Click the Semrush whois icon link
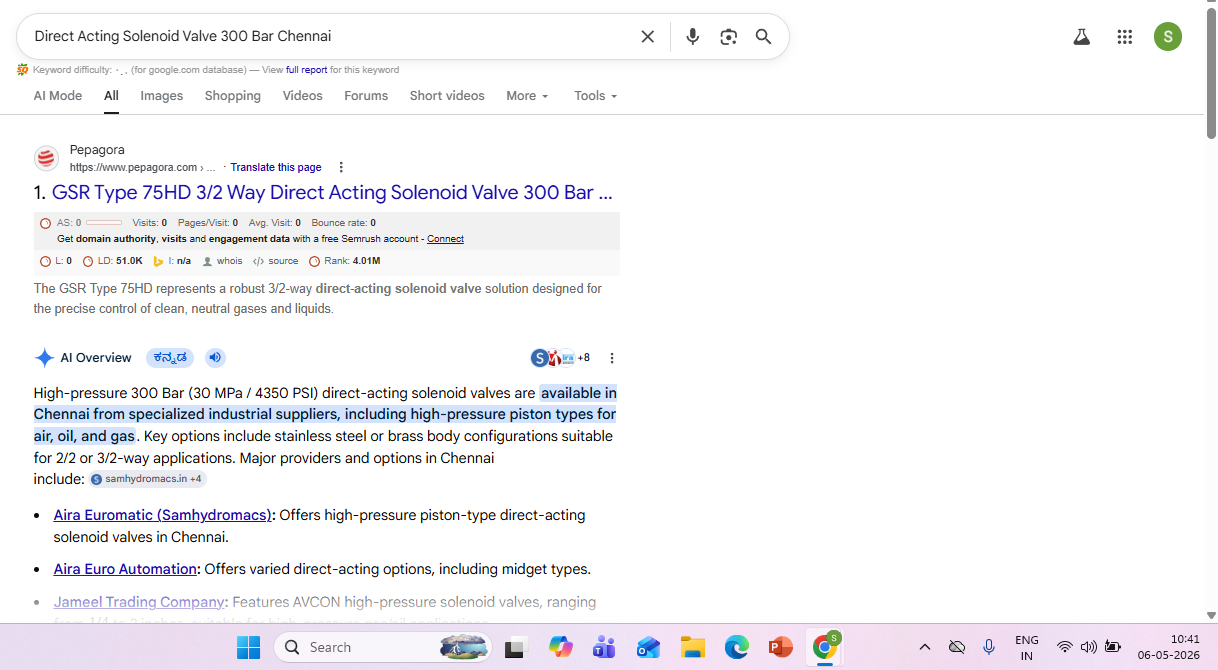The height and width of the screenshot is (670, 1218). (x=222, y=261)
